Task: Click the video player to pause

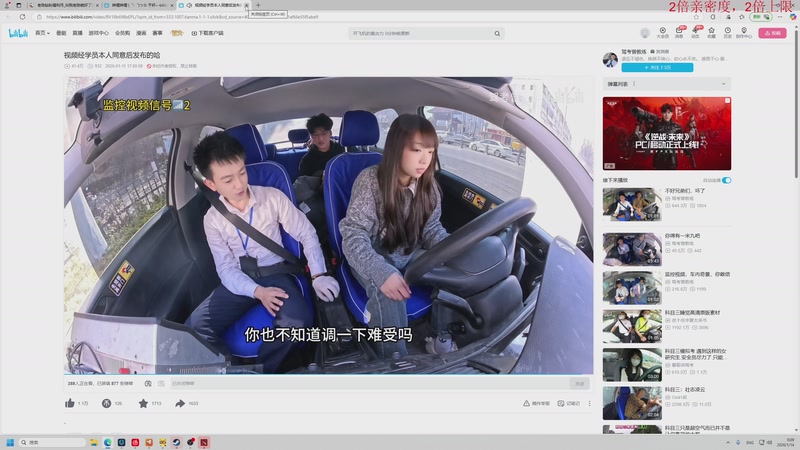Action: pyautogui.click(x=329, y=226)
